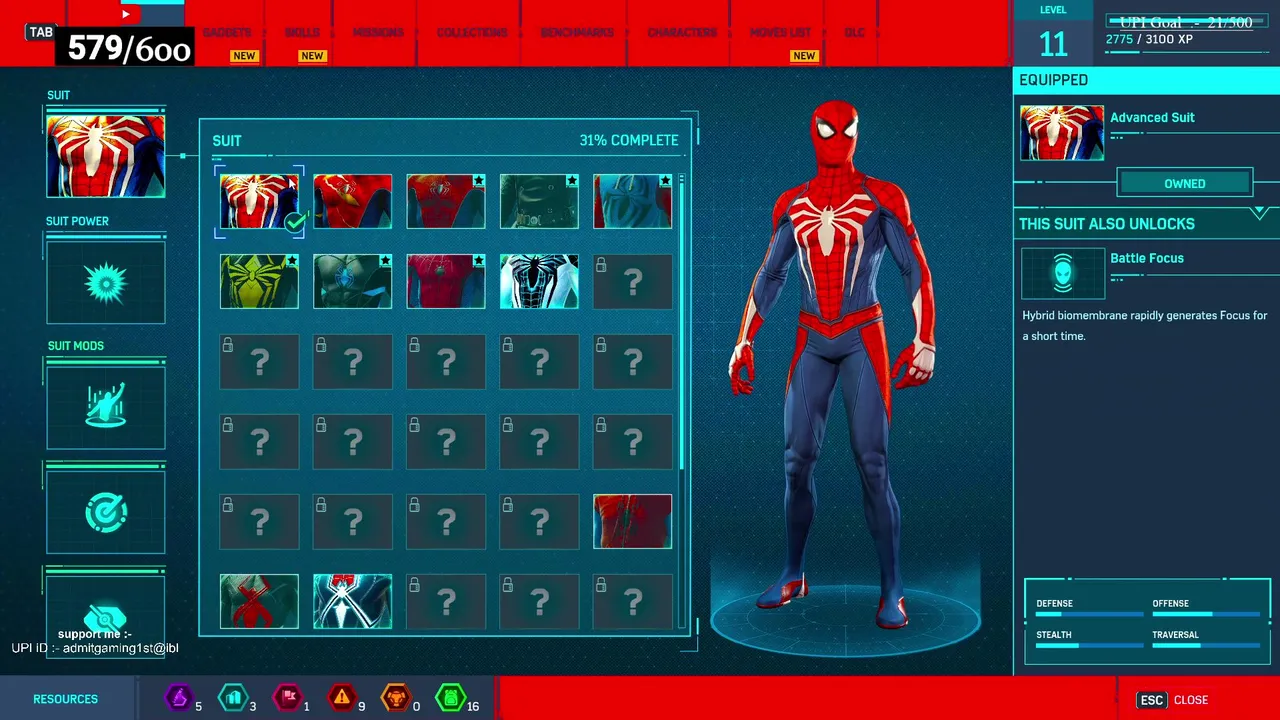1280x720 pixels.
Task: Open the suit mod slot with the target icon
Action: pyautogui.click(x=105, y=512)
